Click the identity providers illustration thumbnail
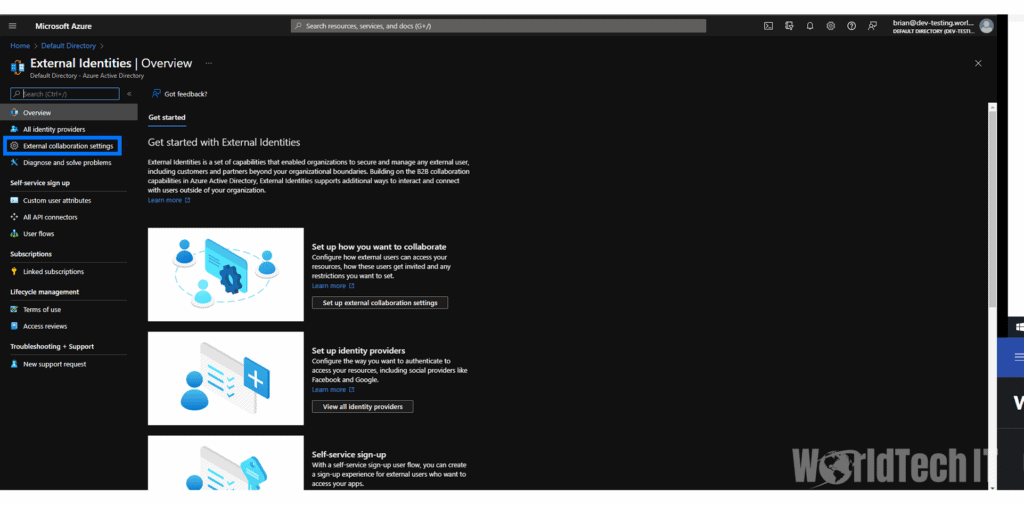Image resolution: width=1024 pixels, height=505 pixels. coord(226,378)
